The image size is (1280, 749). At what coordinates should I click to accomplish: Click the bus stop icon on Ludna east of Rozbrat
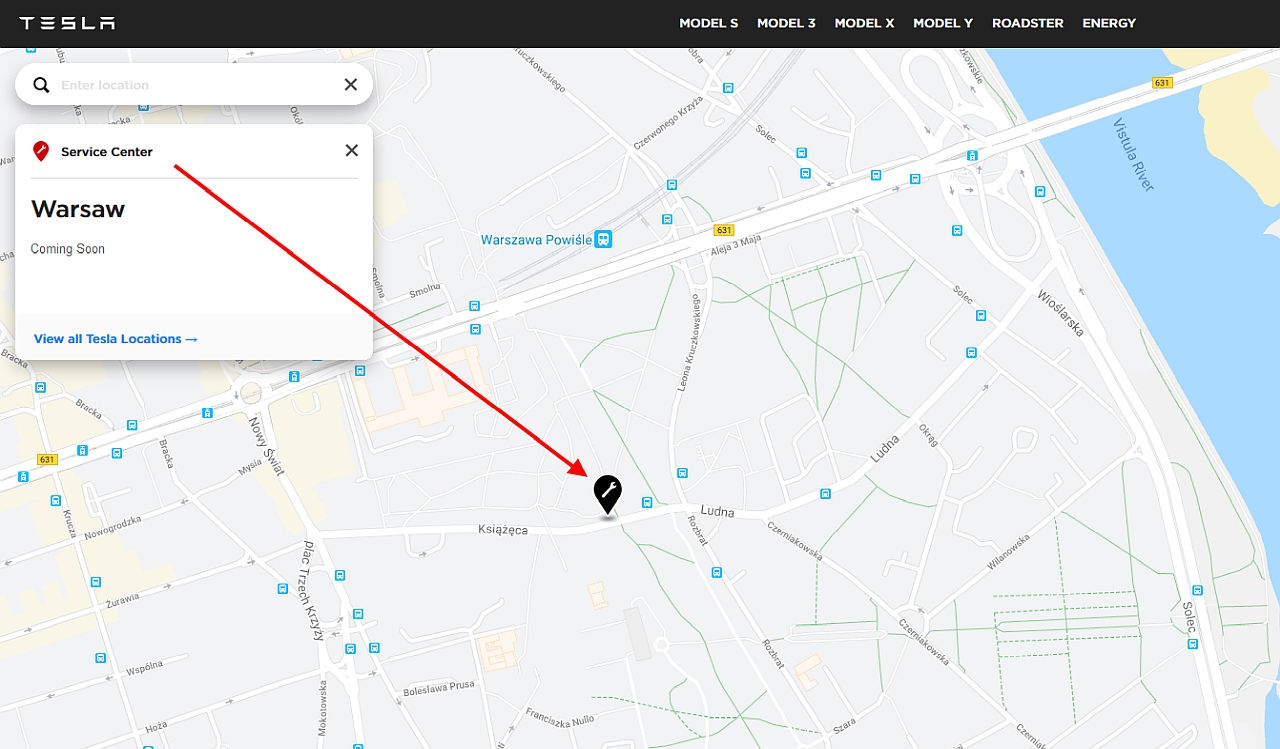tap(825, 493)
